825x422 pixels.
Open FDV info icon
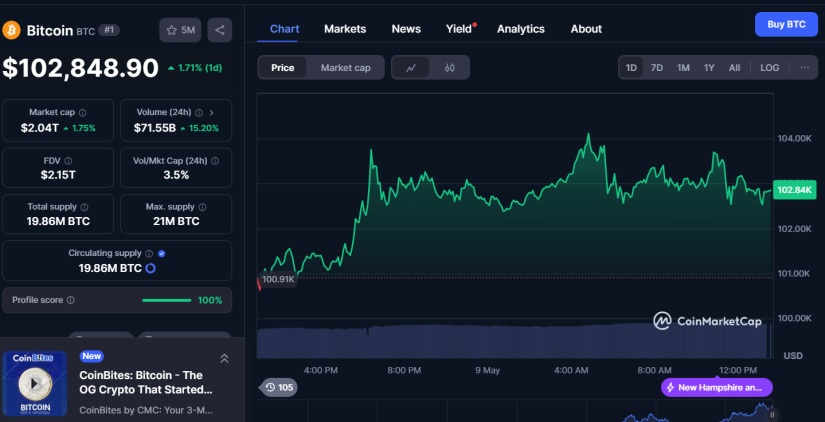click(x=68, y=161)
